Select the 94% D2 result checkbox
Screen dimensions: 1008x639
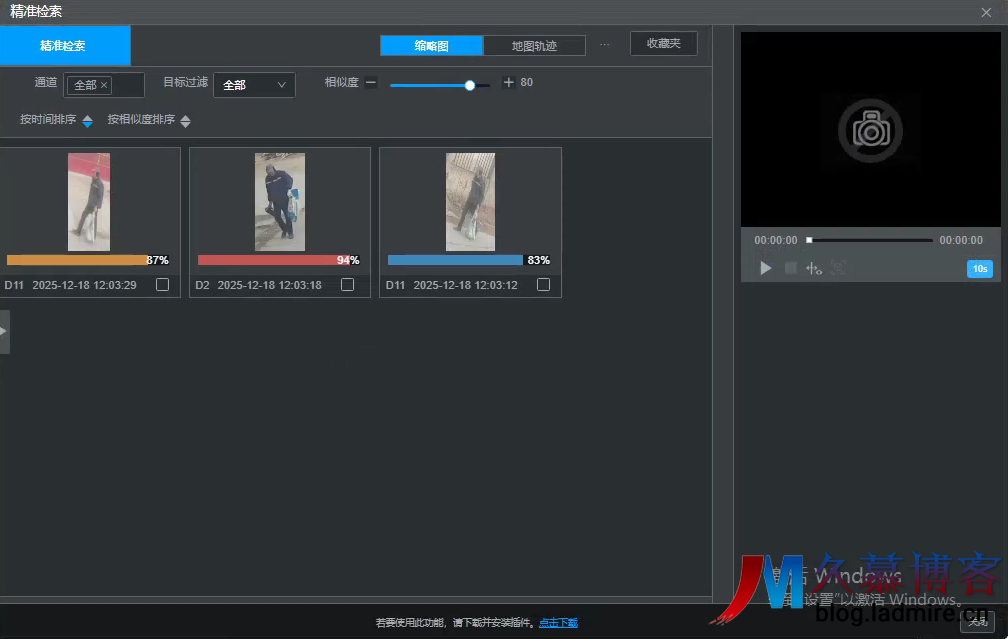click(x=347, y=285)
